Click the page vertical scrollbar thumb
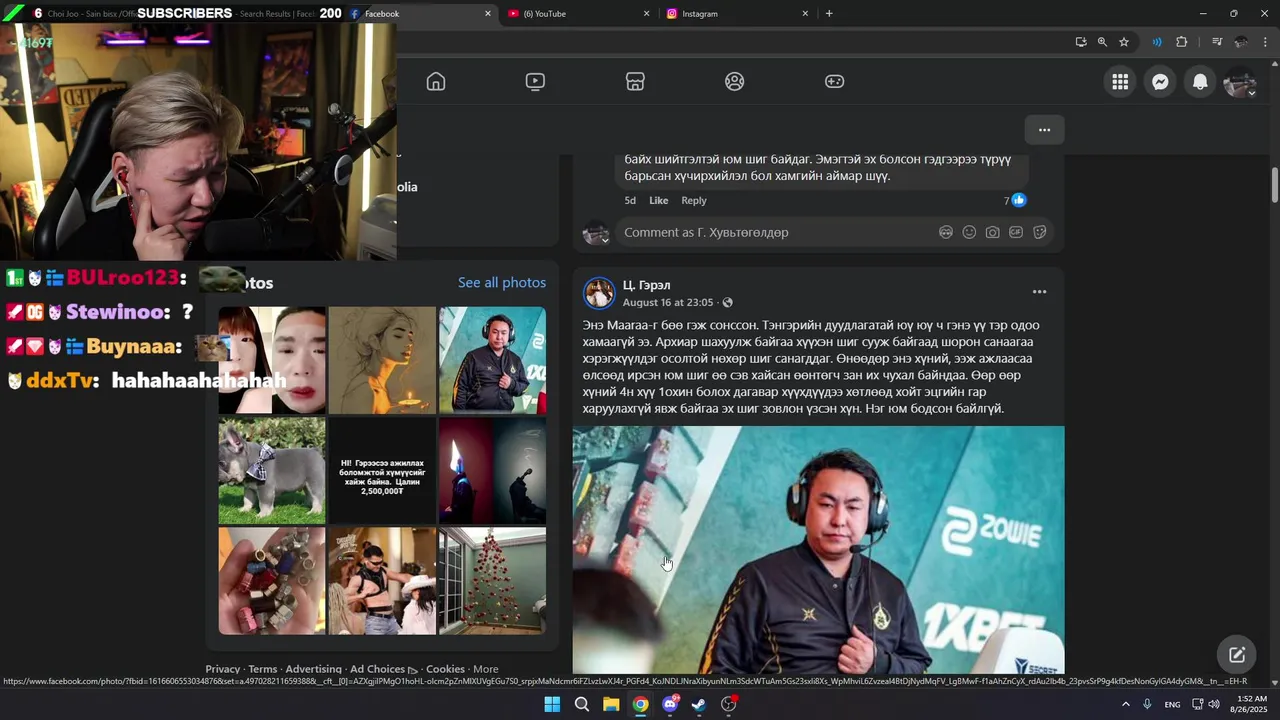1280x720 pixels. click(x=1274, y=184)
